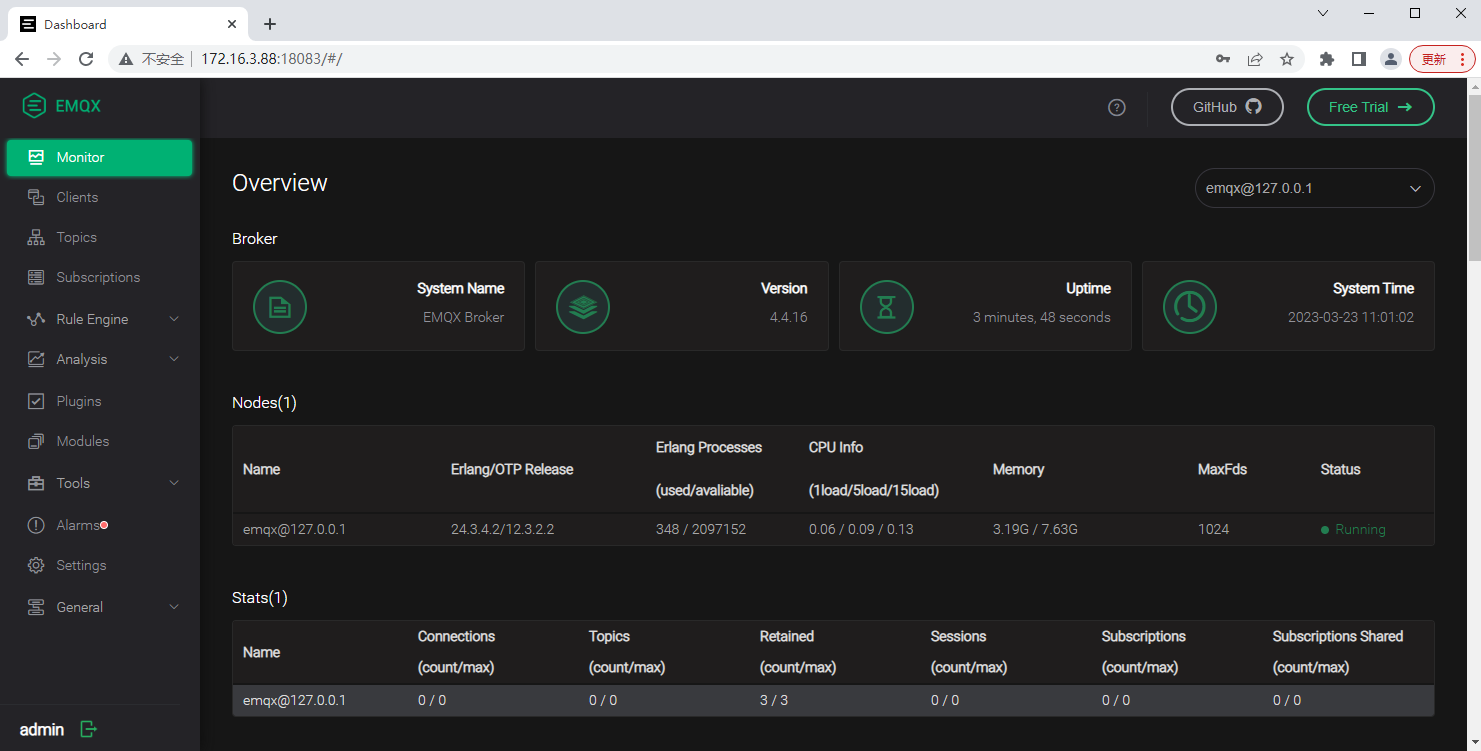Screen dimensions: 1481x751
Task: Open the emqx@127.0.0.1 node dropdown
Action: 1314,188
